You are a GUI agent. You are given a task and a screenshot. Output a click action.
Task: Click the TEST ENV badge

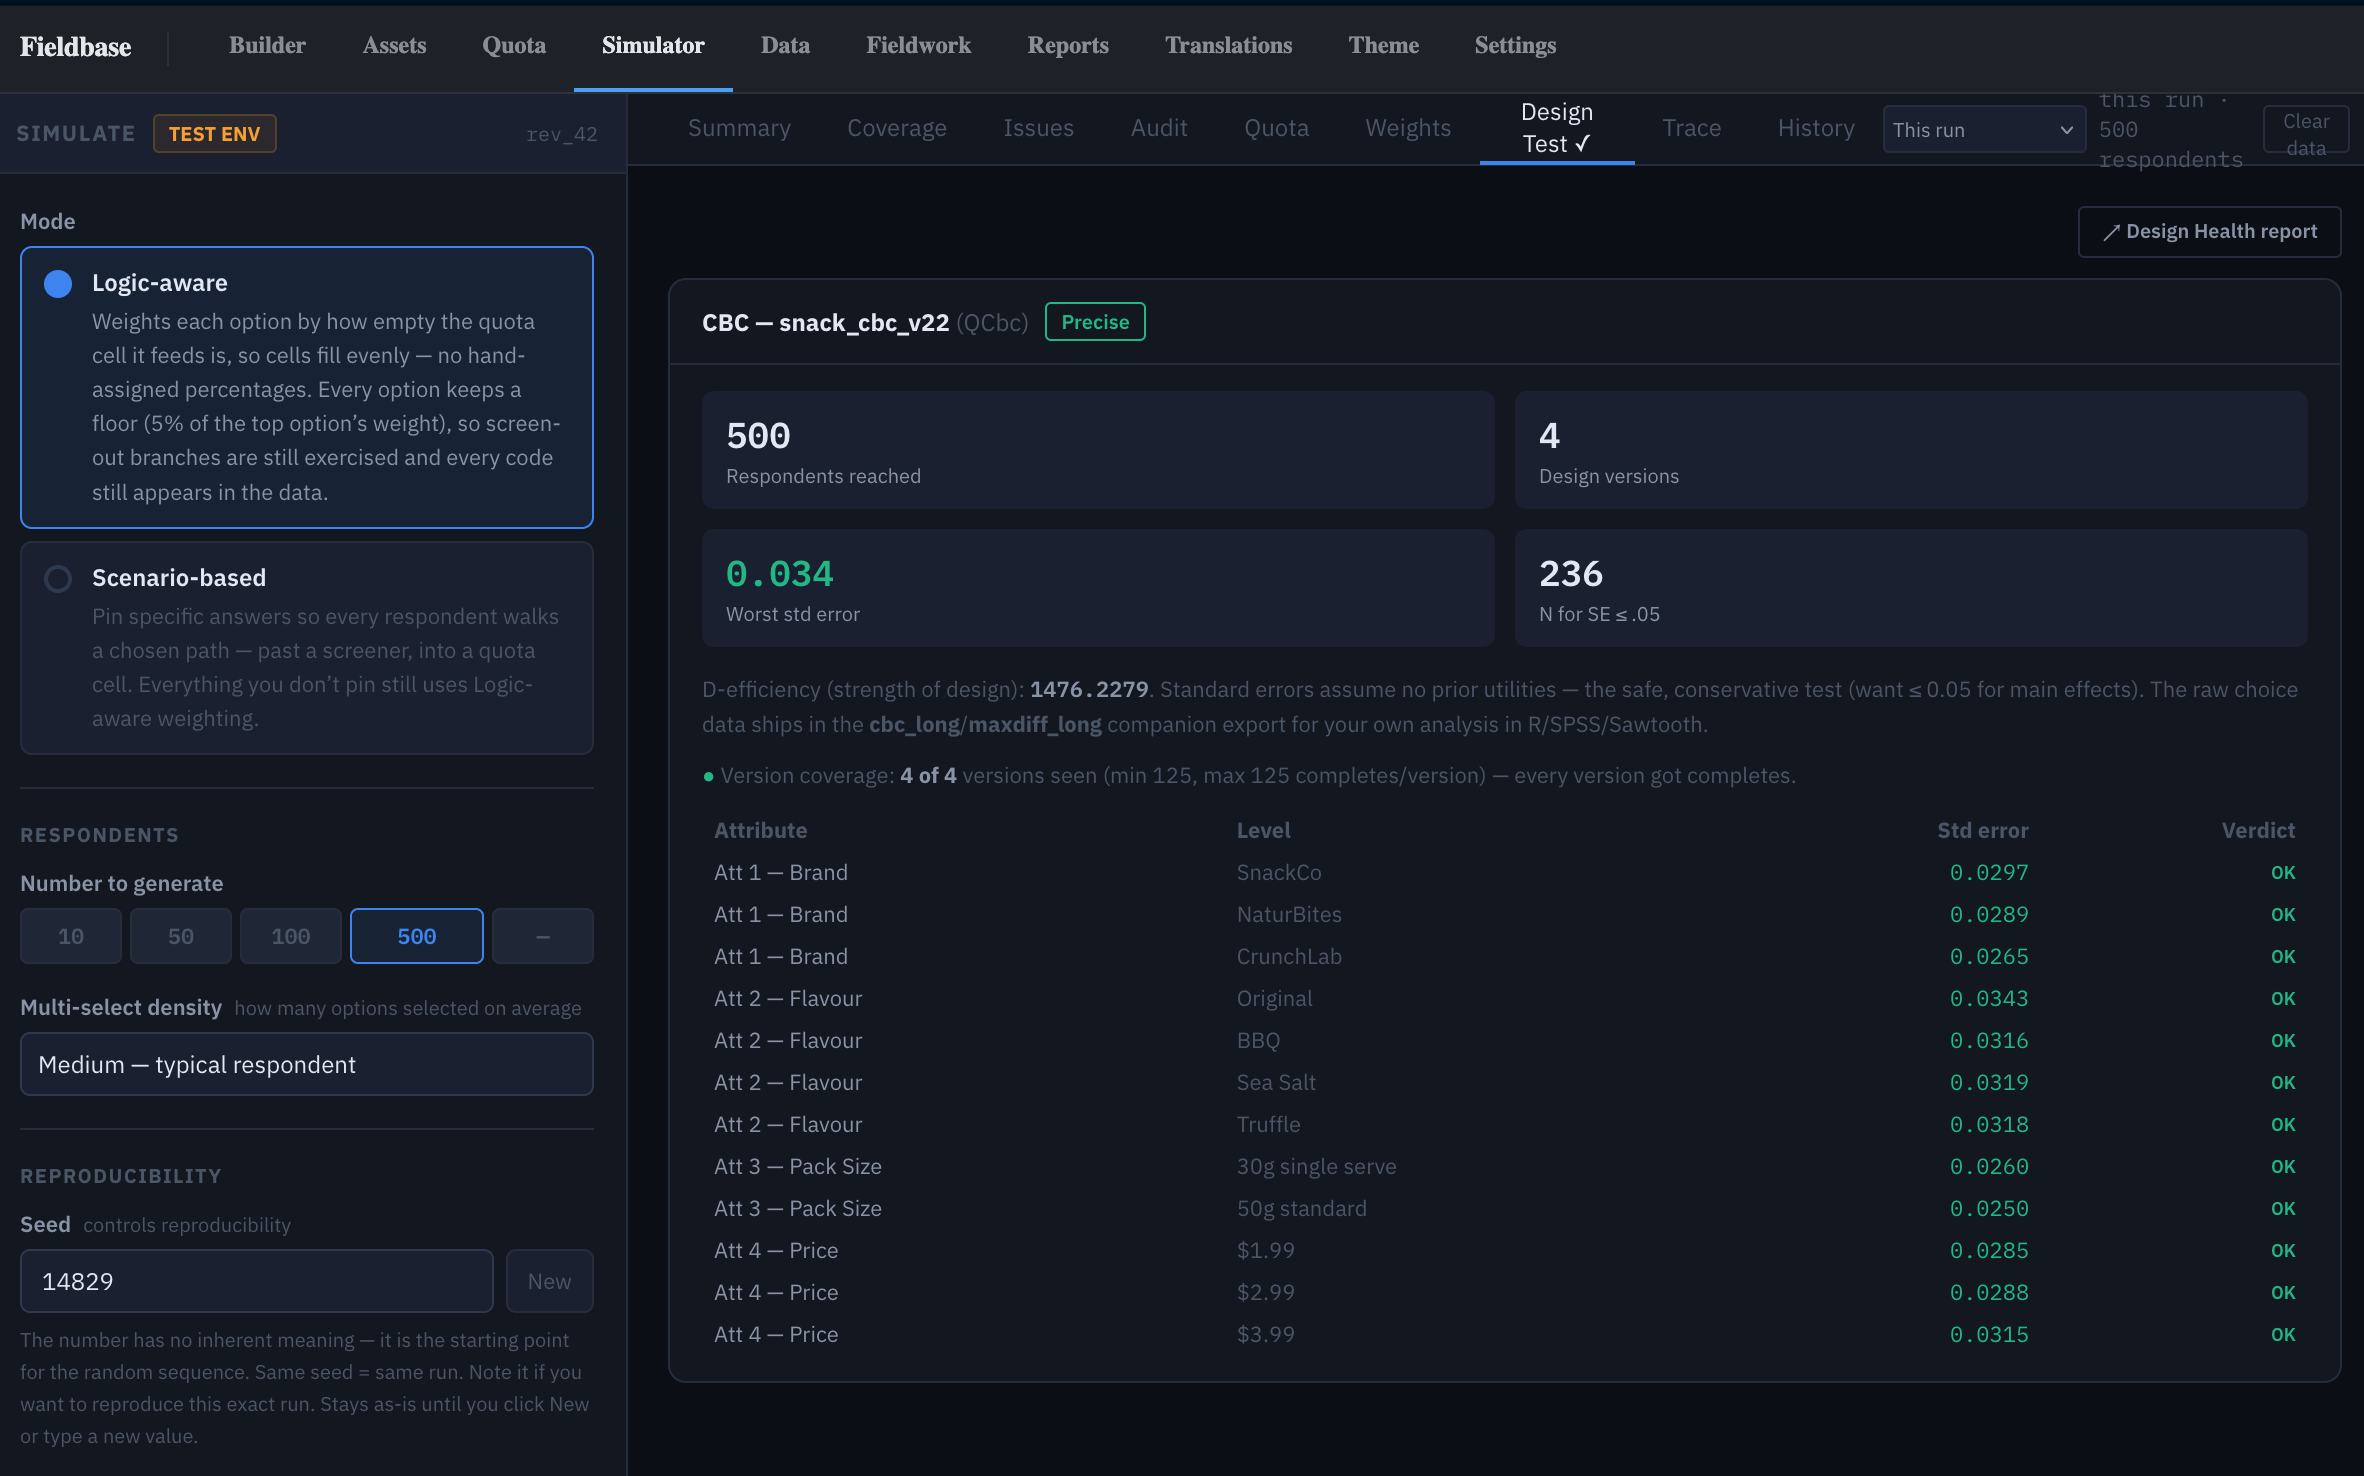click(214, 134)
